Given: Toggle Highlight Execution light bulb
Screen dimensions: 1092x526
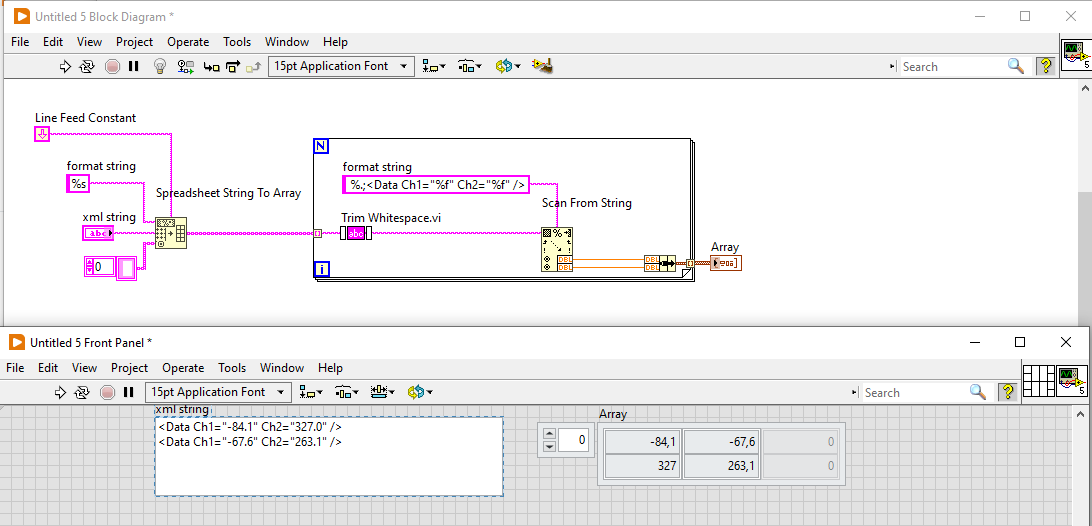Looking at the screenshot, I should (x=160, y=67).
